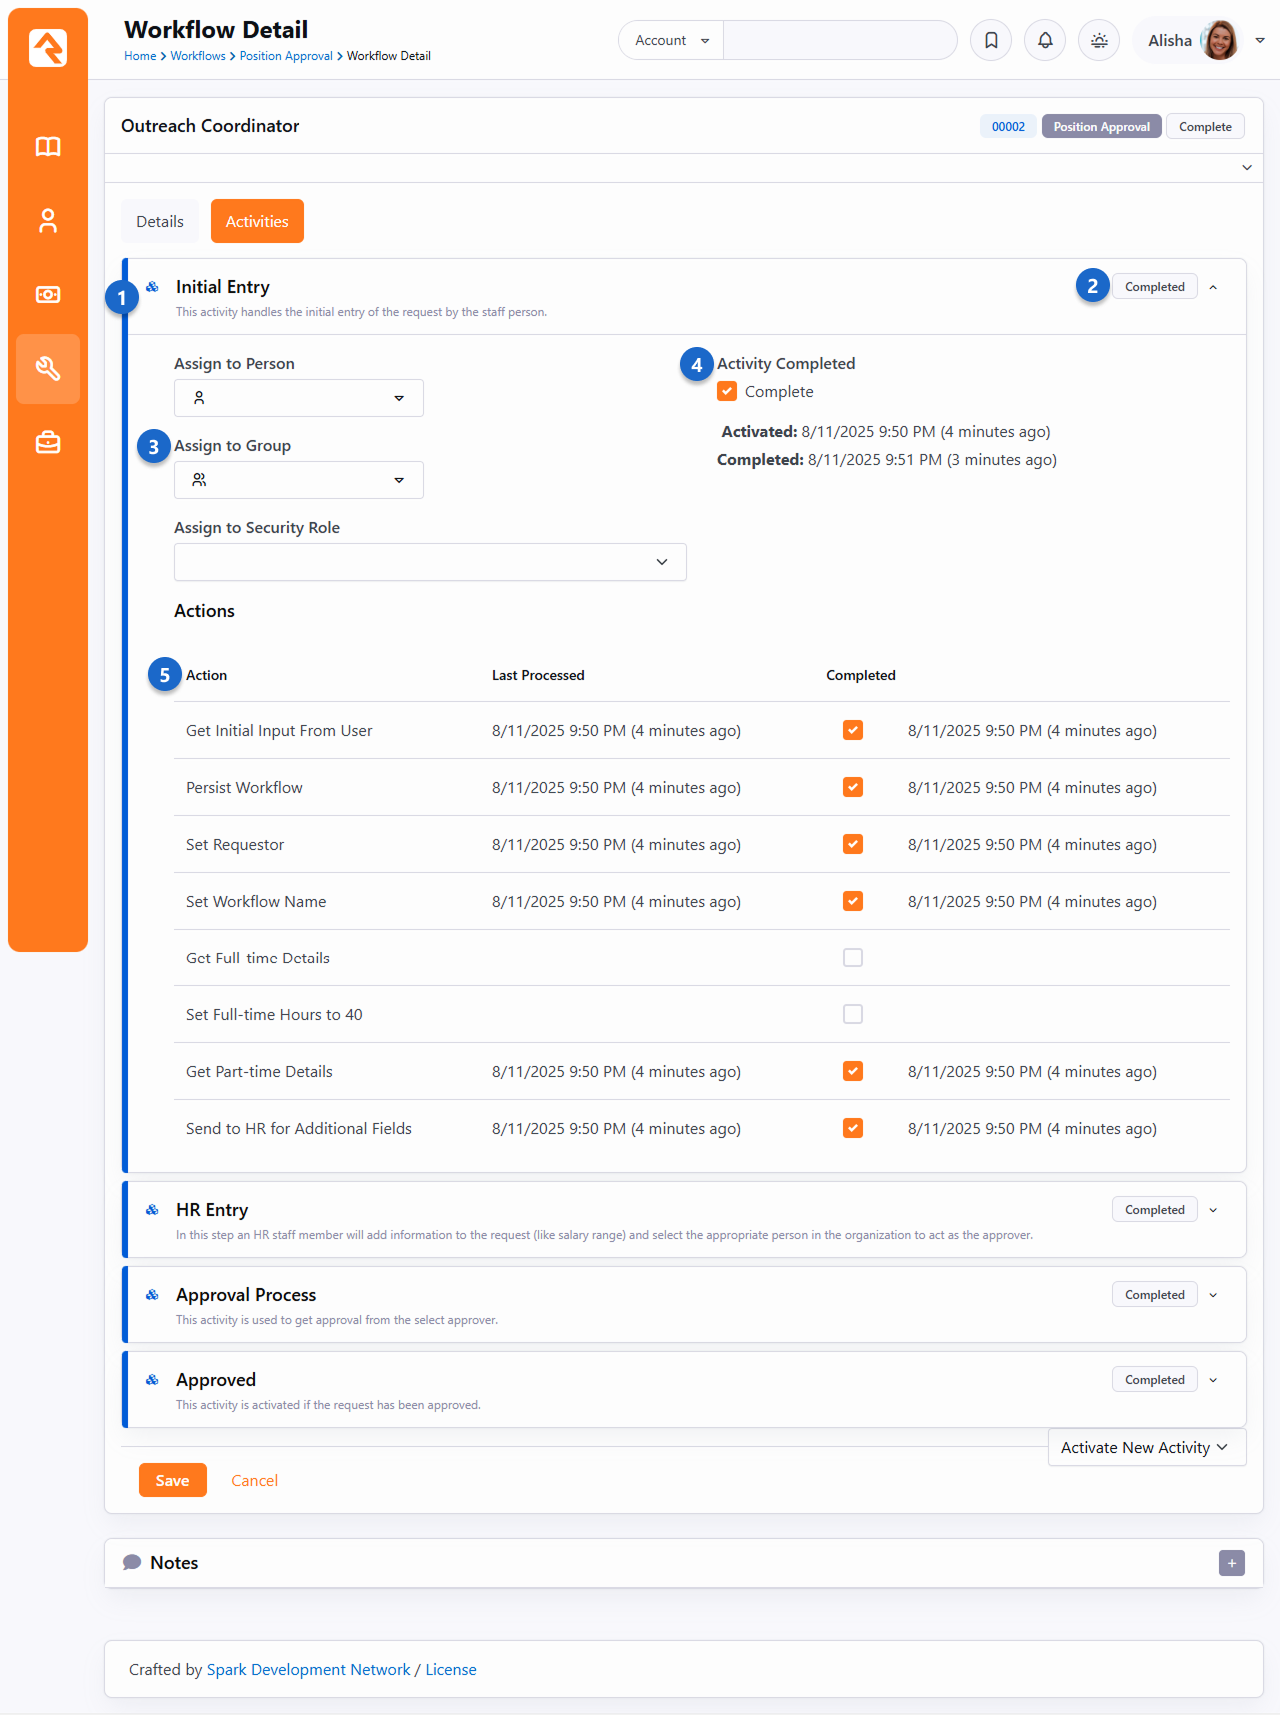Viewport: 1280px width, 1715px height.
Task: Check the Get Full-time Details completed box
Action: [x=853, y=958]
